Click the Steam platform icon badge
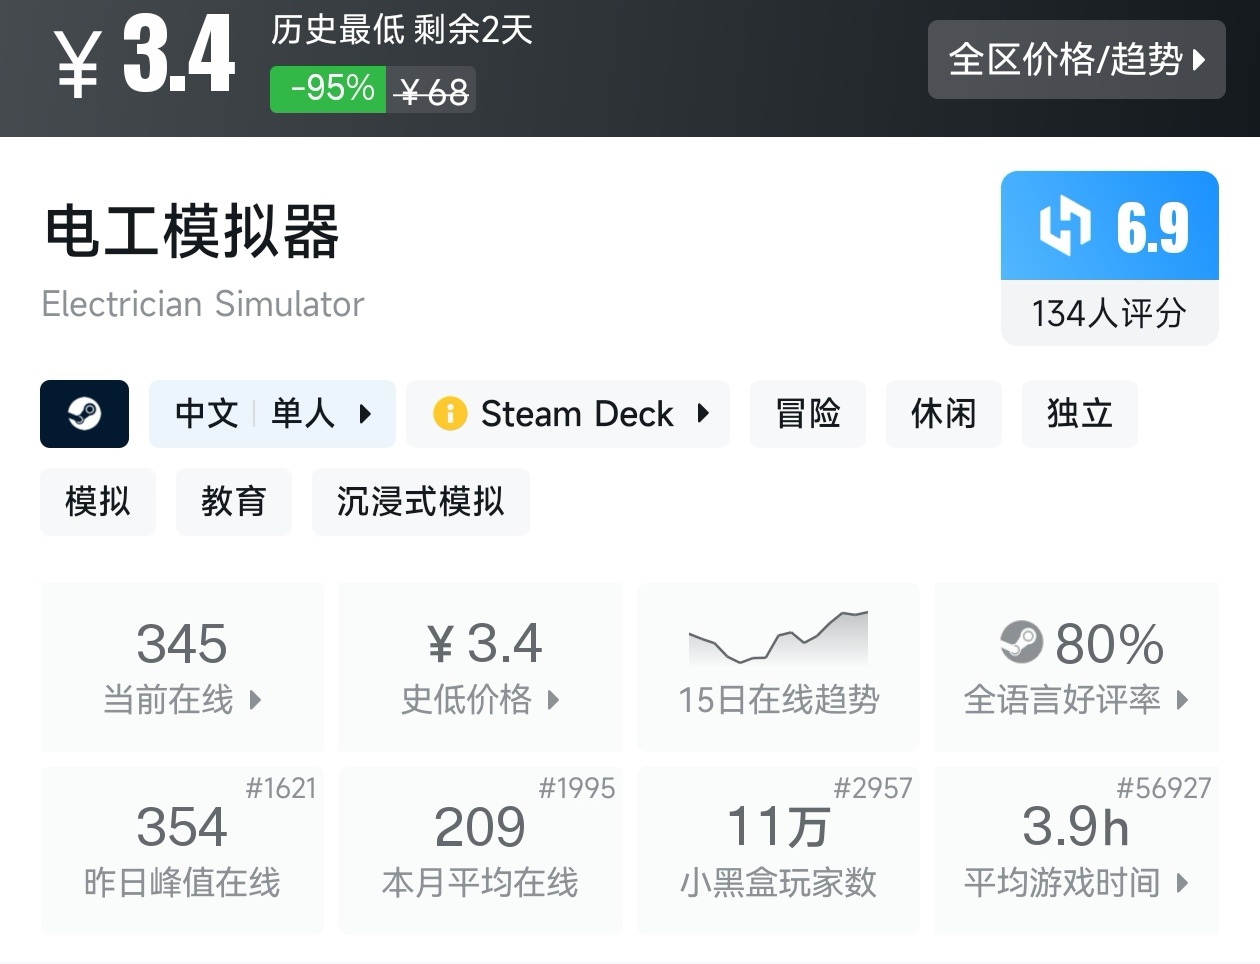The height and width of the screenshot is (964, 1260). click(x=84, y=414)
